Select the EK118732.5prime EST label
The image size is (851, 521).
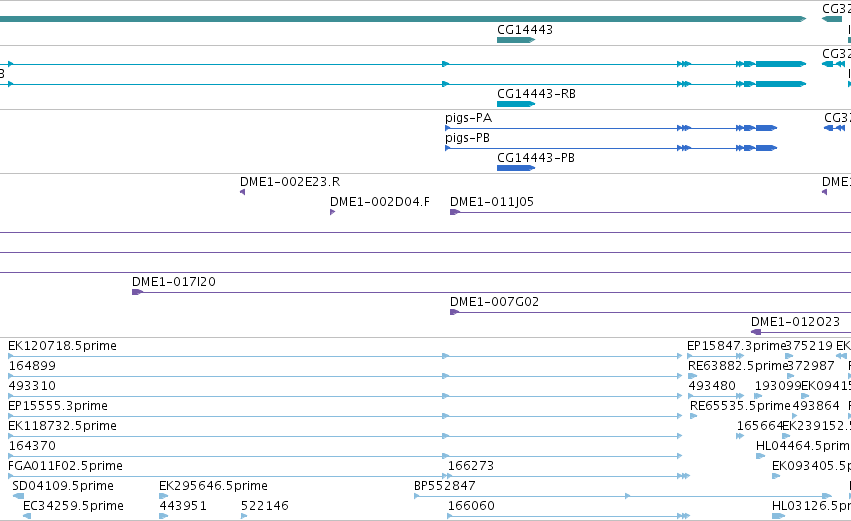tap(62, 426)
